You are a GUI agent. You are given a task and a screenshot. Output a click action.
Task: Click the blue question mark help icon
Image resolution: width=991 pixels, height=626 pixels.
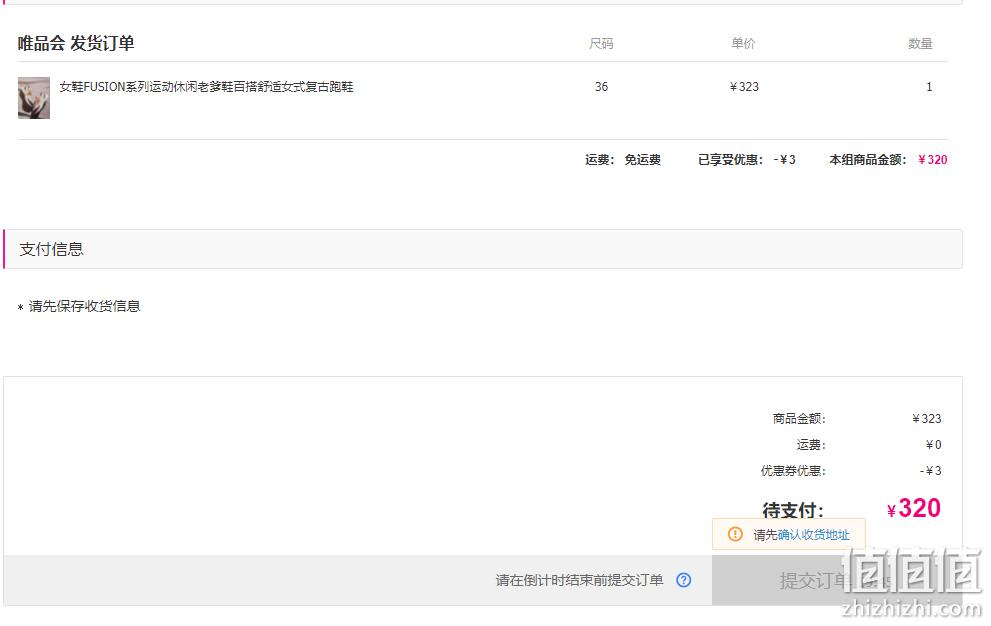tap(683, 580)
